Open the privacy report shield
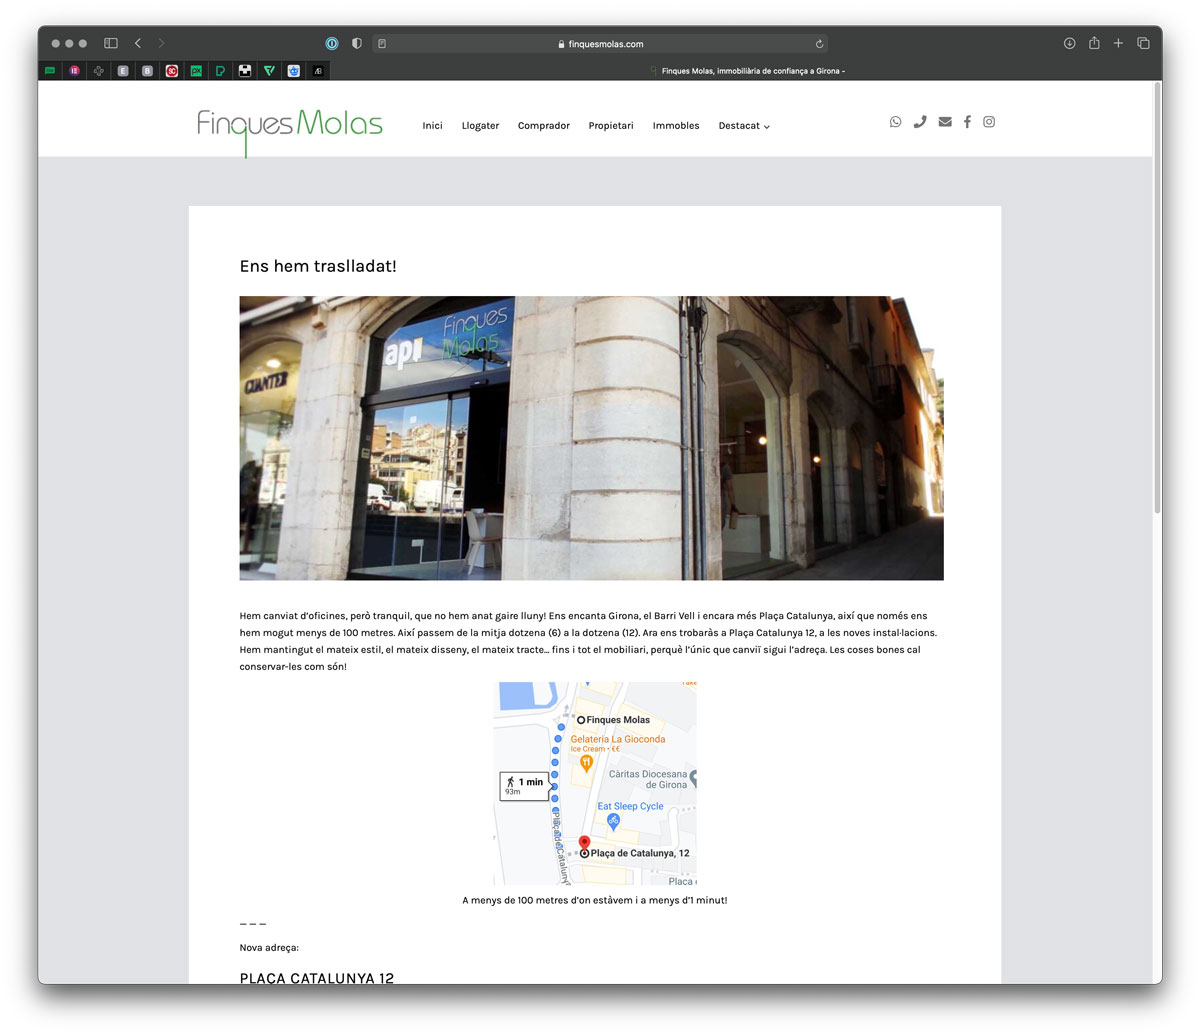This screenshot has height=1034, width=1200. (357, 43)
